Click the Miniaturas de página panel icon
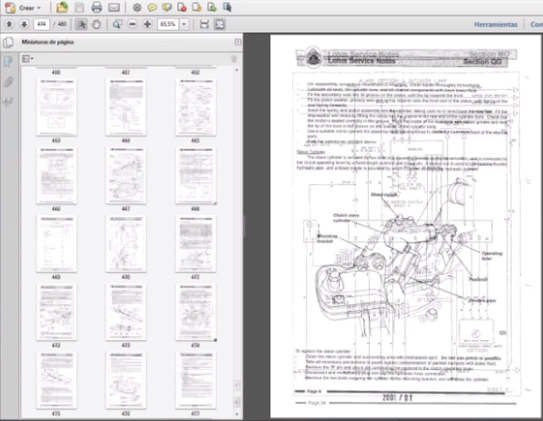This screenshot has width=543, height=421. (8, 43)
